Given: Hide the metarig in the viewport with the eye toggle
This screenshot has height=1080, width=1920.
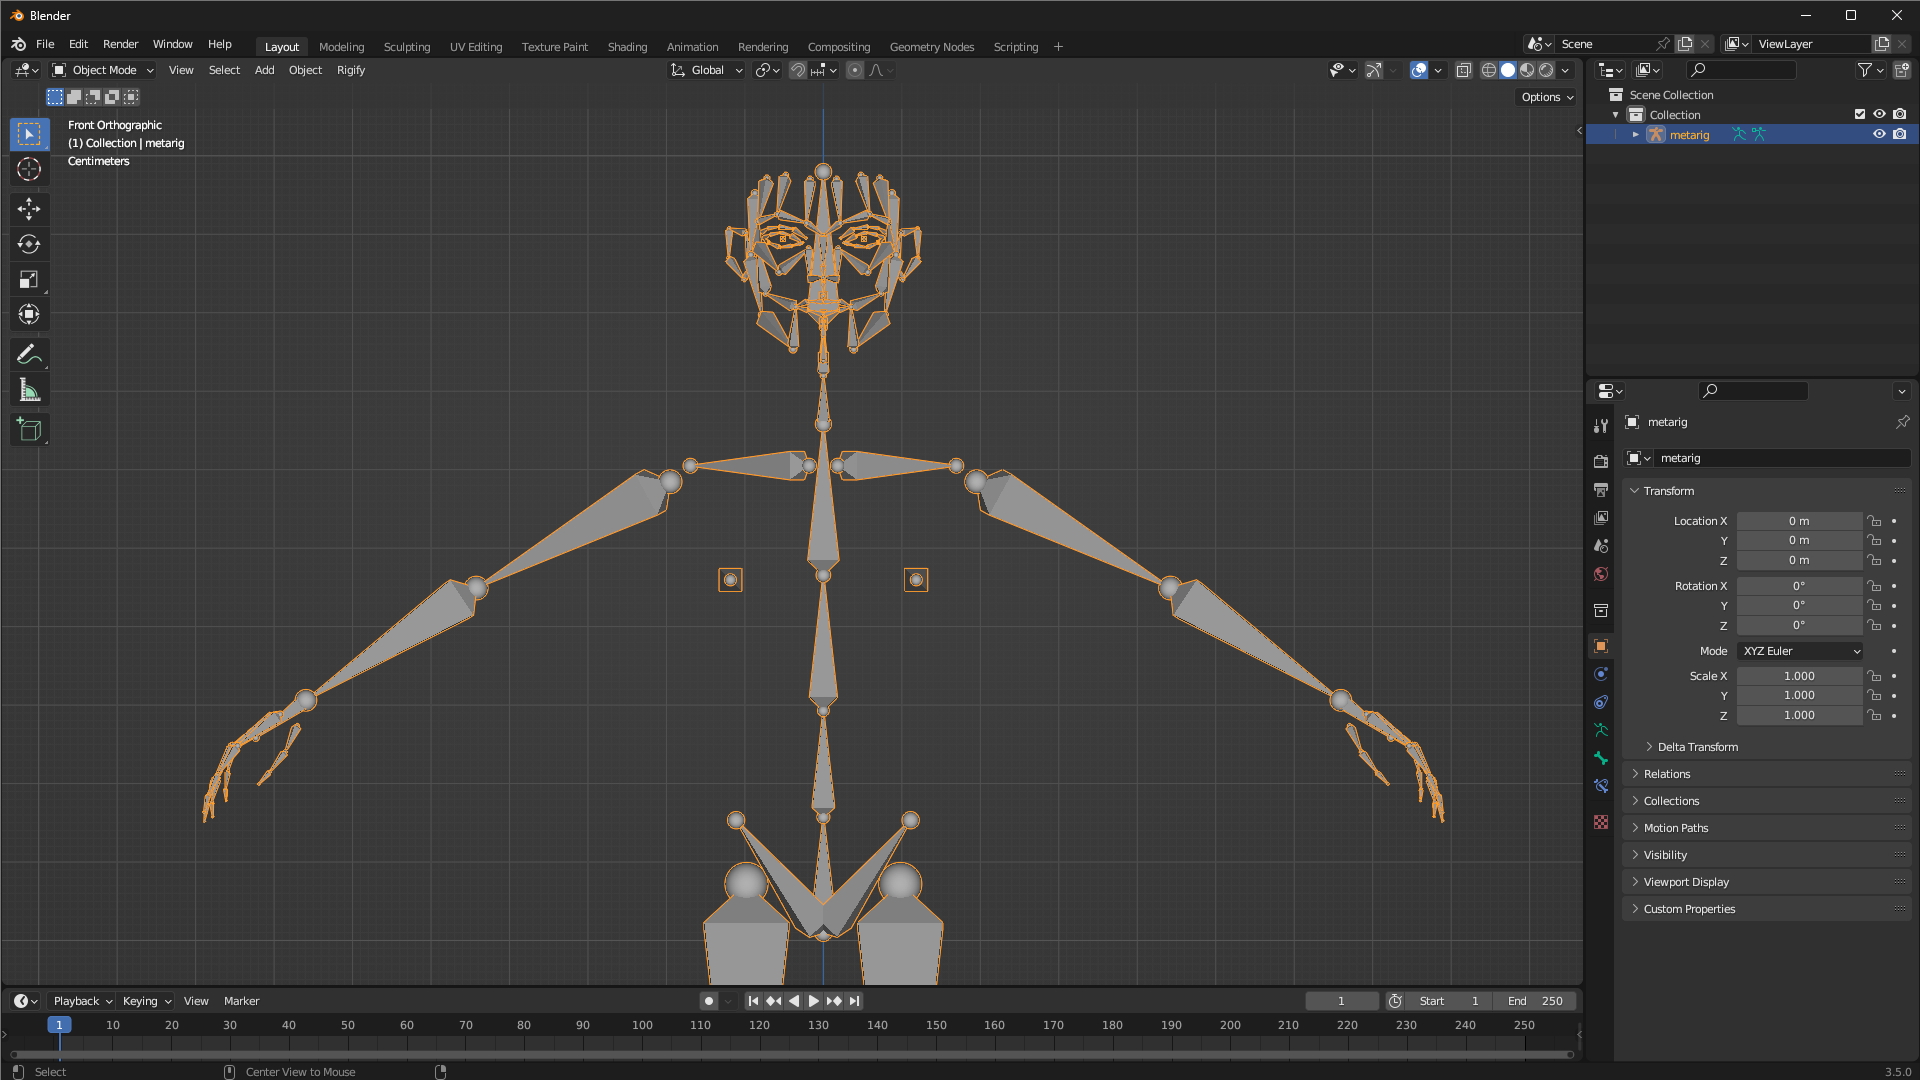Looking at the screenshot, I should 1880,134.
